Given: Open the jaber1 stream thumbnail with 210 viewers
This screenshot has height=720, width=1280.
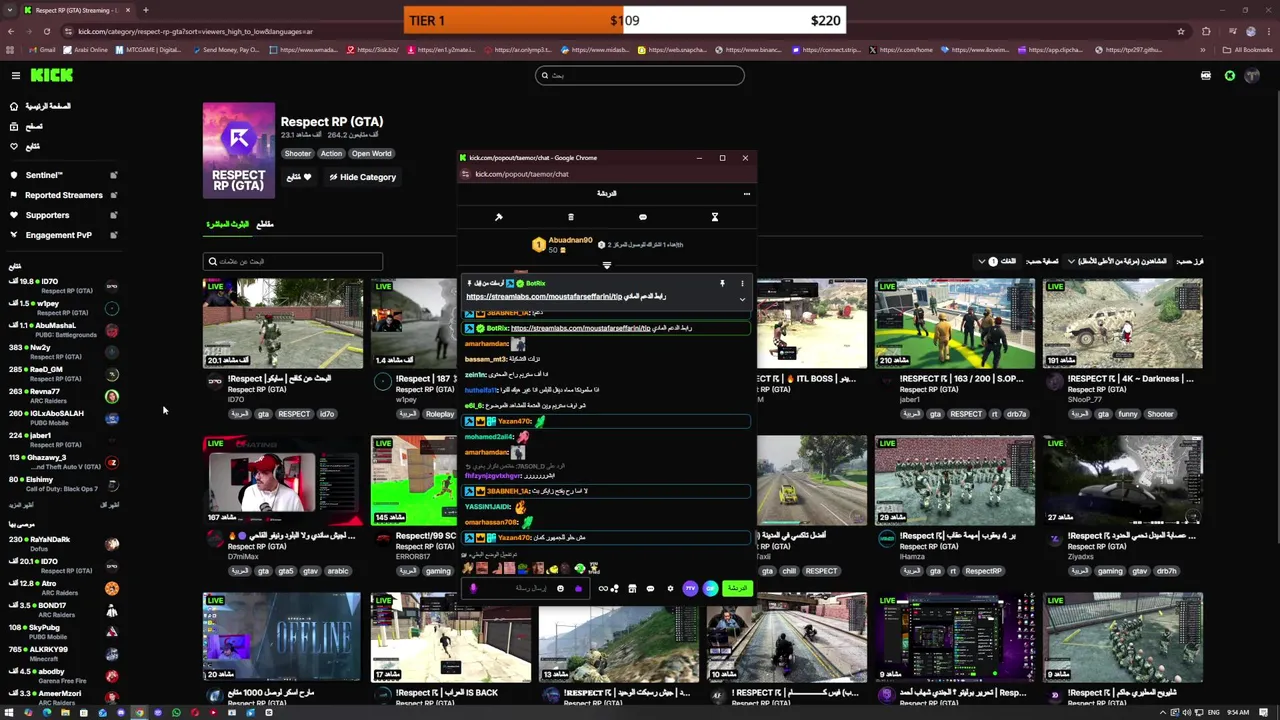Looking at the screenshot, I should tap(955, 324).
